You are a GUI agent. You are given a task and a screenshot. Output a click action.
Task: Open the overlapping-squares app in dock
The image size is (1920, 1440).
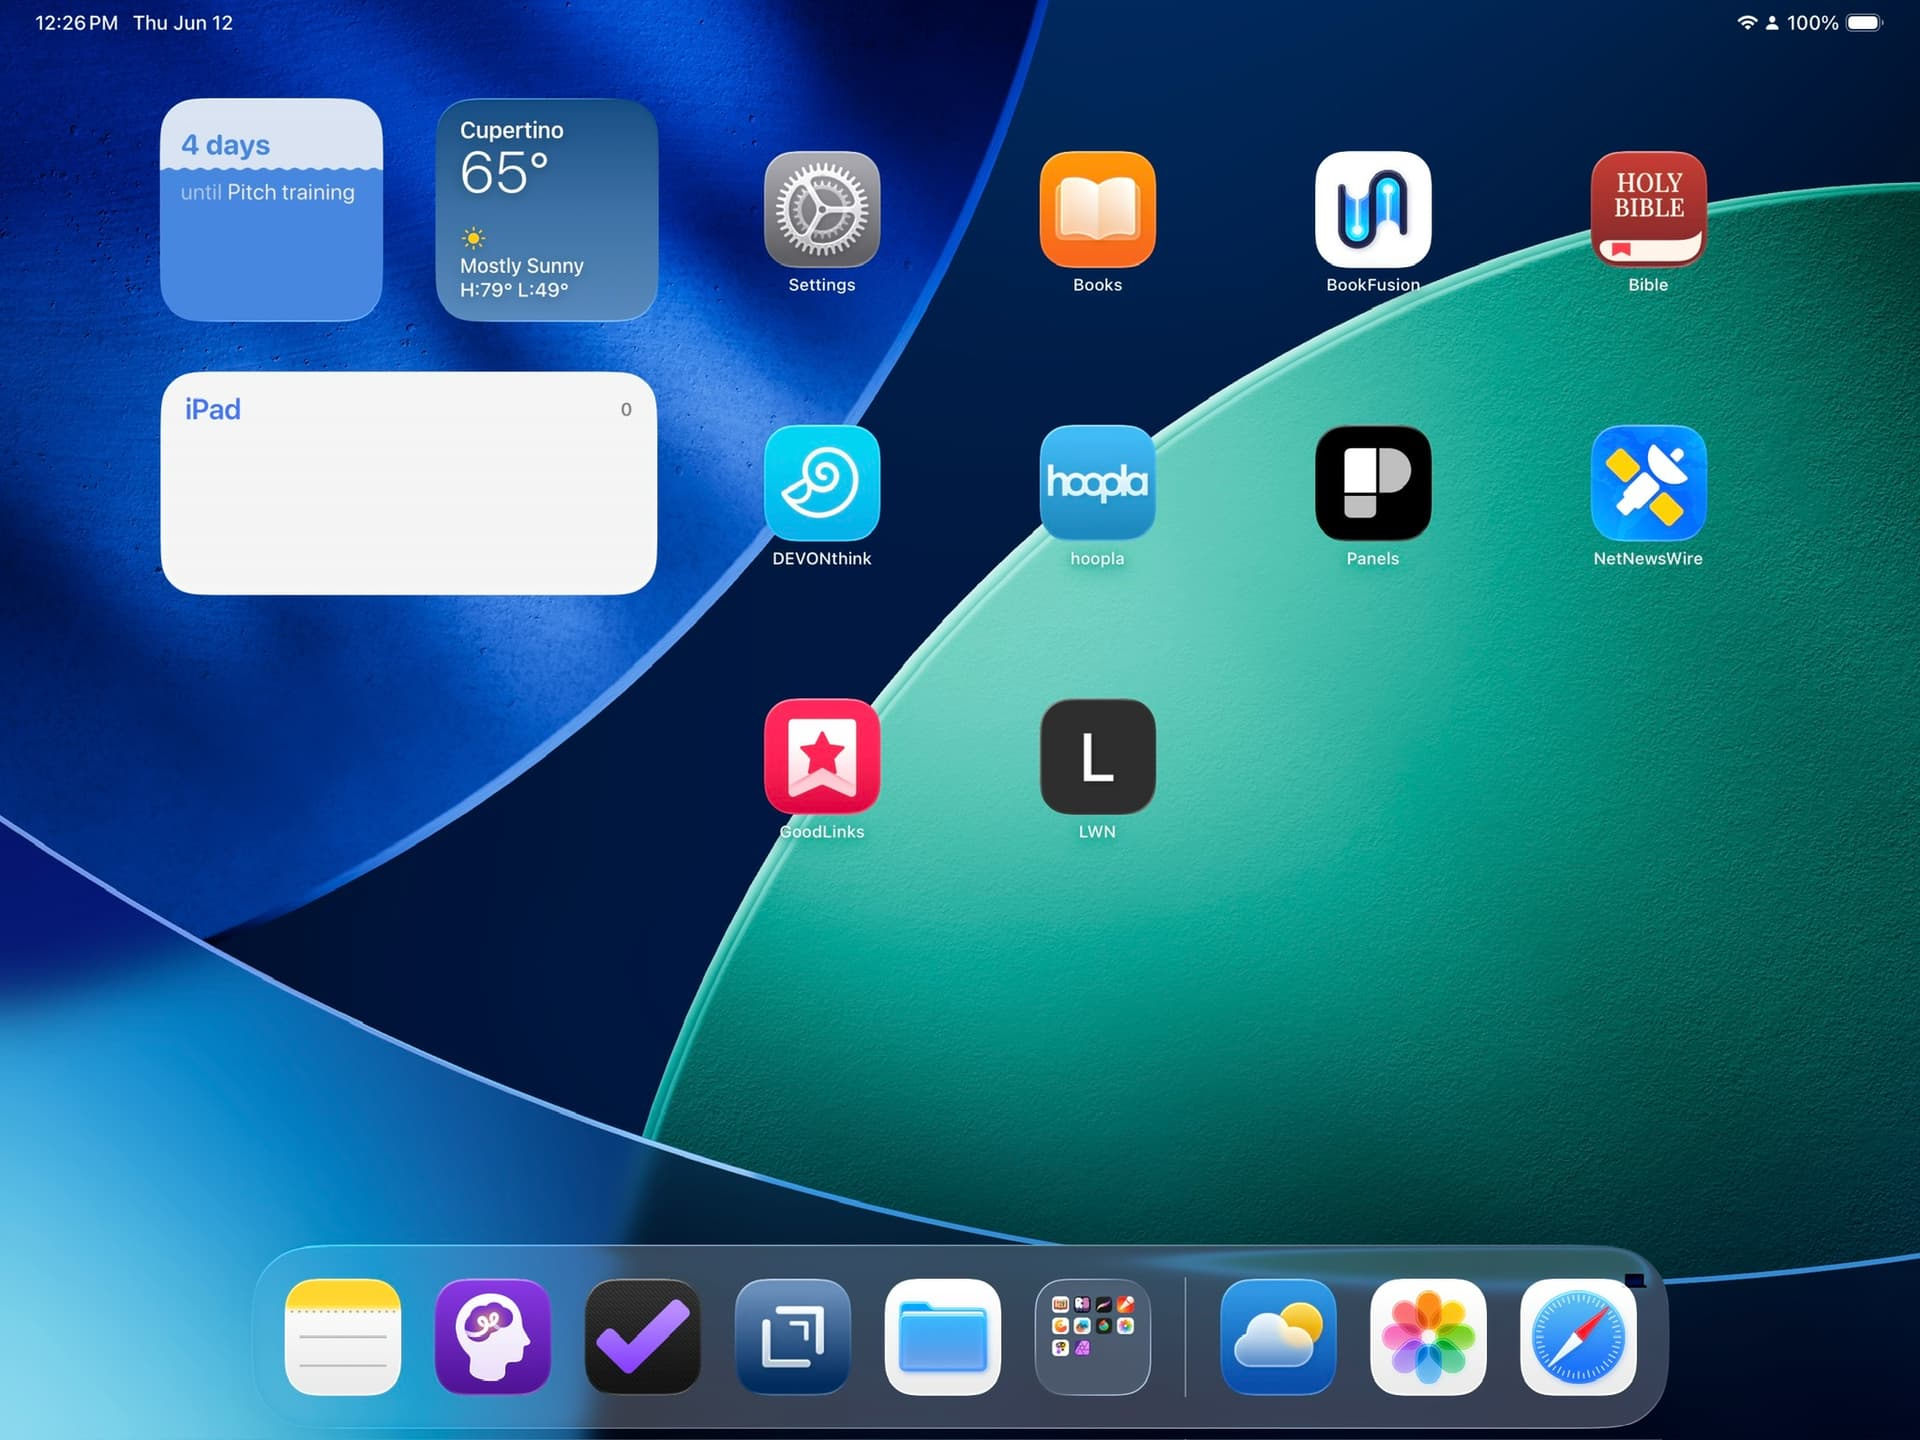[x=793, y=1336]
